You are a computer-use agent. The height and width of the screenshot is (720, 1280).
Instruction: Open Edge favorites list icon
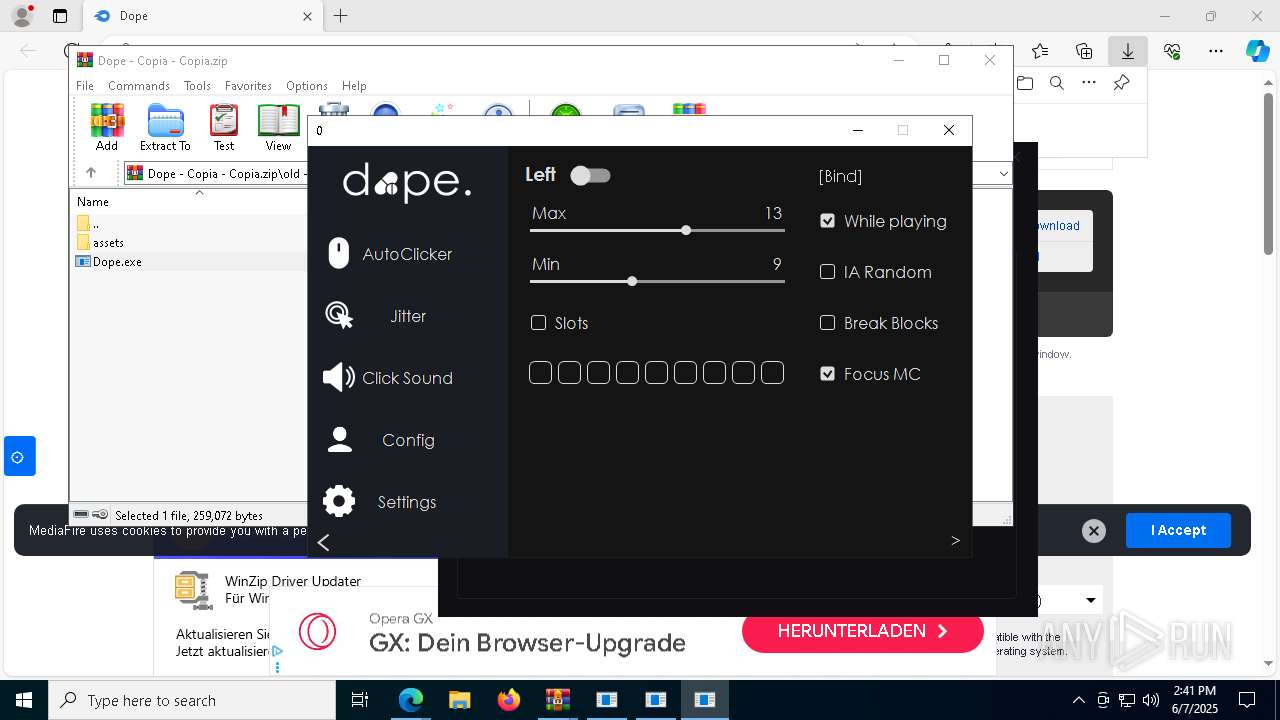[1040, 51]
